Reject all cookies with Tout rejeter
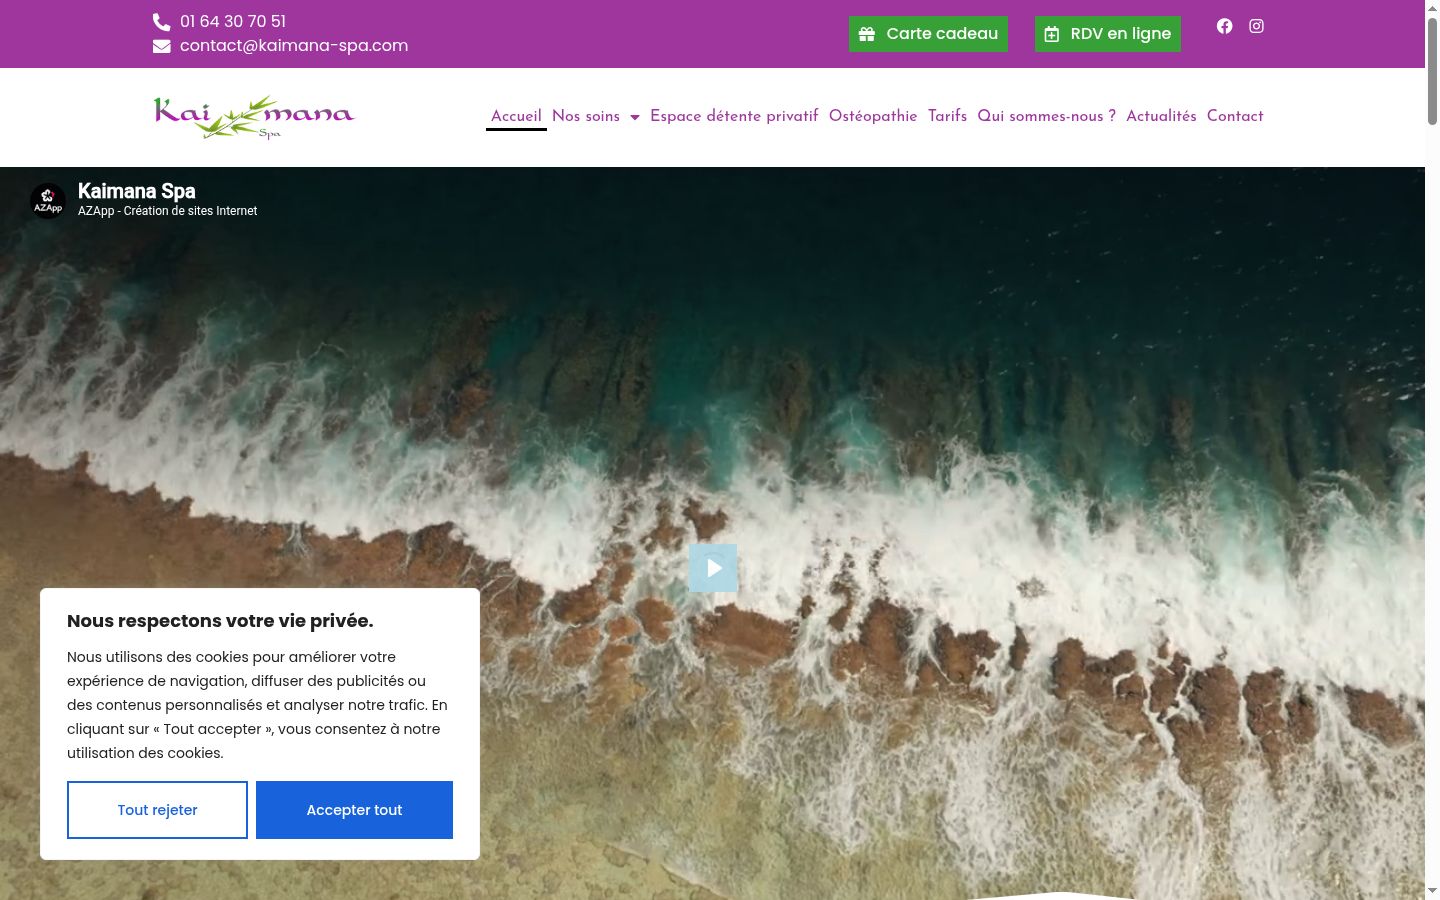 pyautogui.click(x=157, y=810)
